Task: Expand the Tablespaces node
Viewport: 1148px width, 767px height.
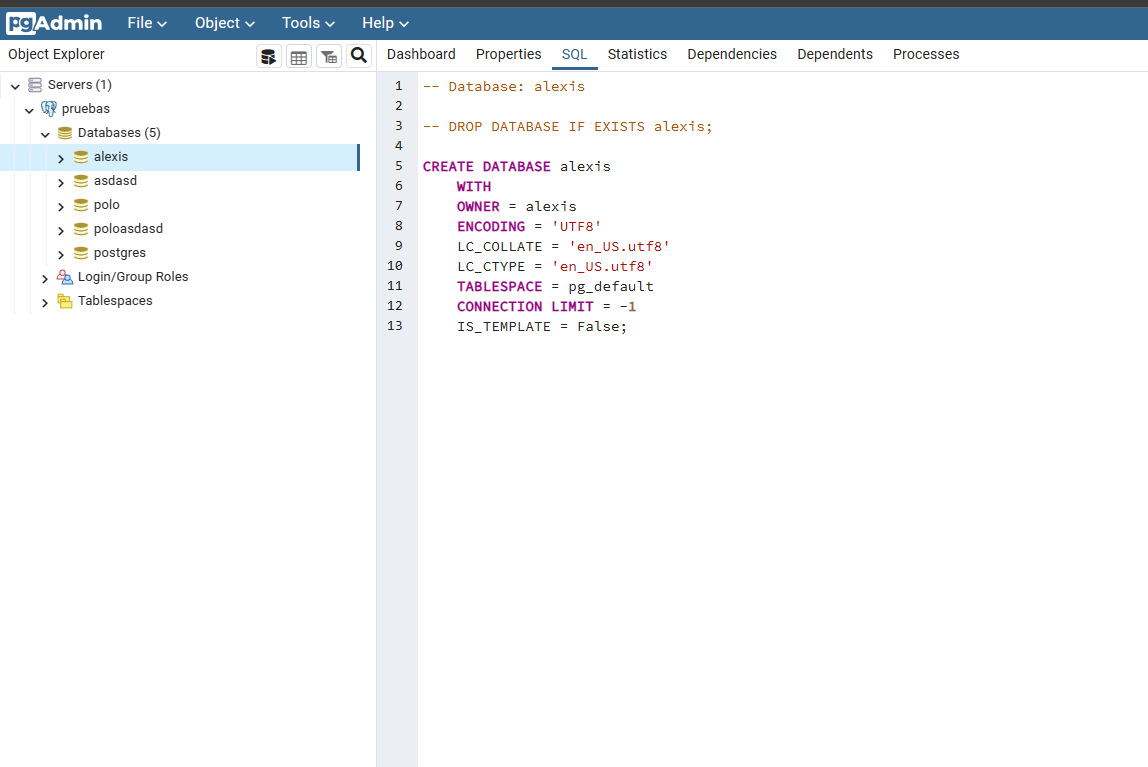Action: coord(45,302)
